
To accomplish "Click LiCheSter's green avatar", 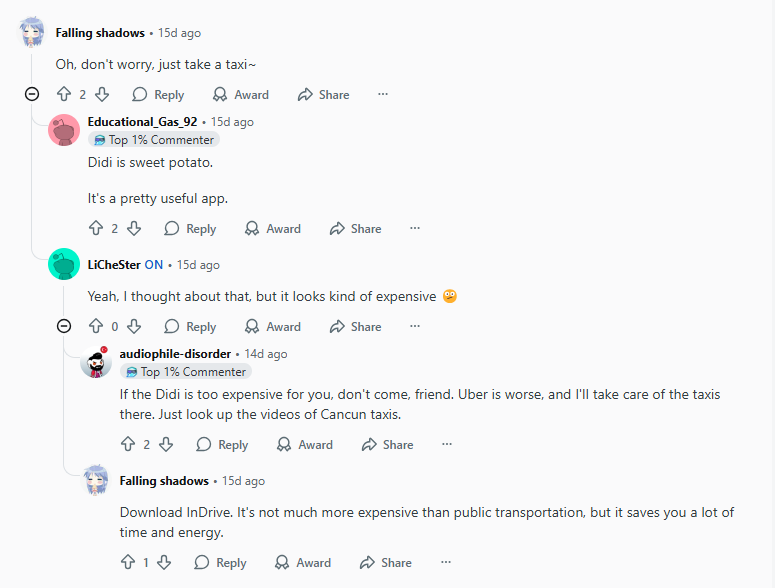I will pos(64,264).
